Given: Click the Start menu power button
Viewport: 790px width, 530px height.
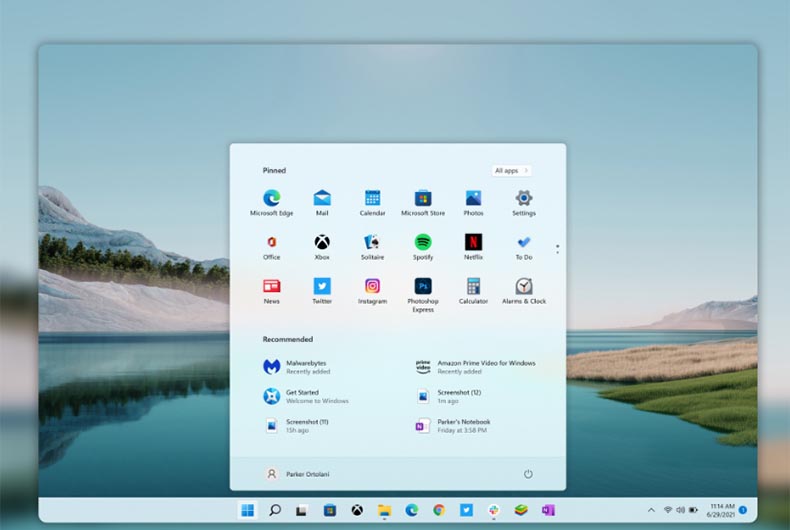Looking at the screenshot, I should (x=528, y=474).
